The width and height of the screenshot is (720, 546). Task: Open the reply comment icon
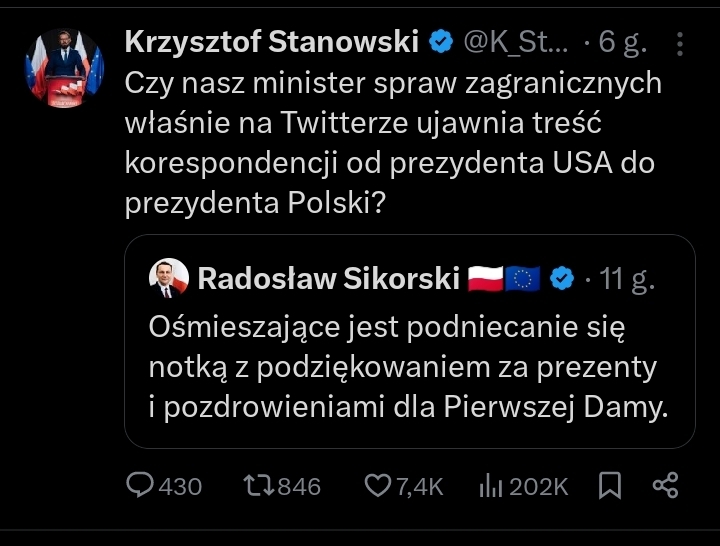tap(138, 486)
